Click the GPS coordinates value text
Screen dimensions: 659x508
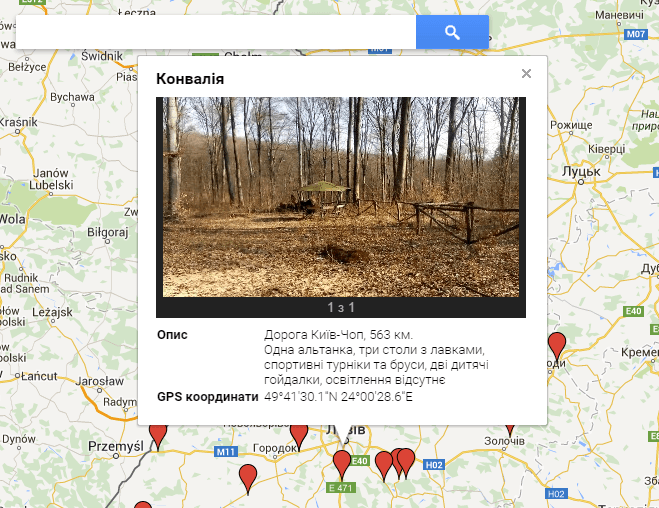tap(338, 397)
